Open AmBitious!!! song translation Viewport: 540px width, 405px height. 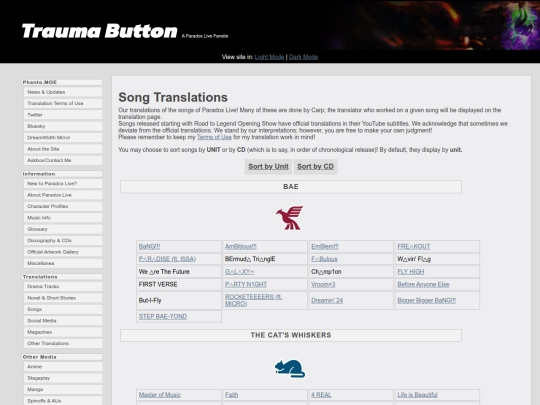[241, 247]
